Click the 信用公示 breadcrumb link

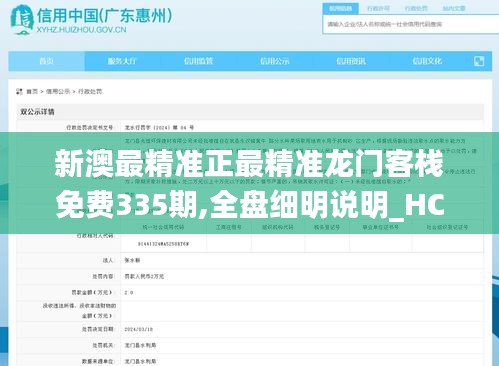58,91
